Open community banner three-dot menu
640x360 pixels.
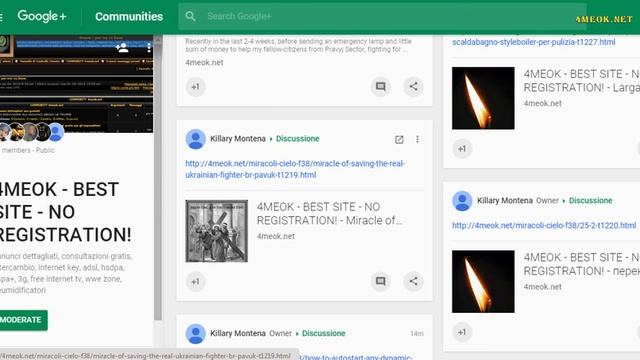[x=149, y=48]
